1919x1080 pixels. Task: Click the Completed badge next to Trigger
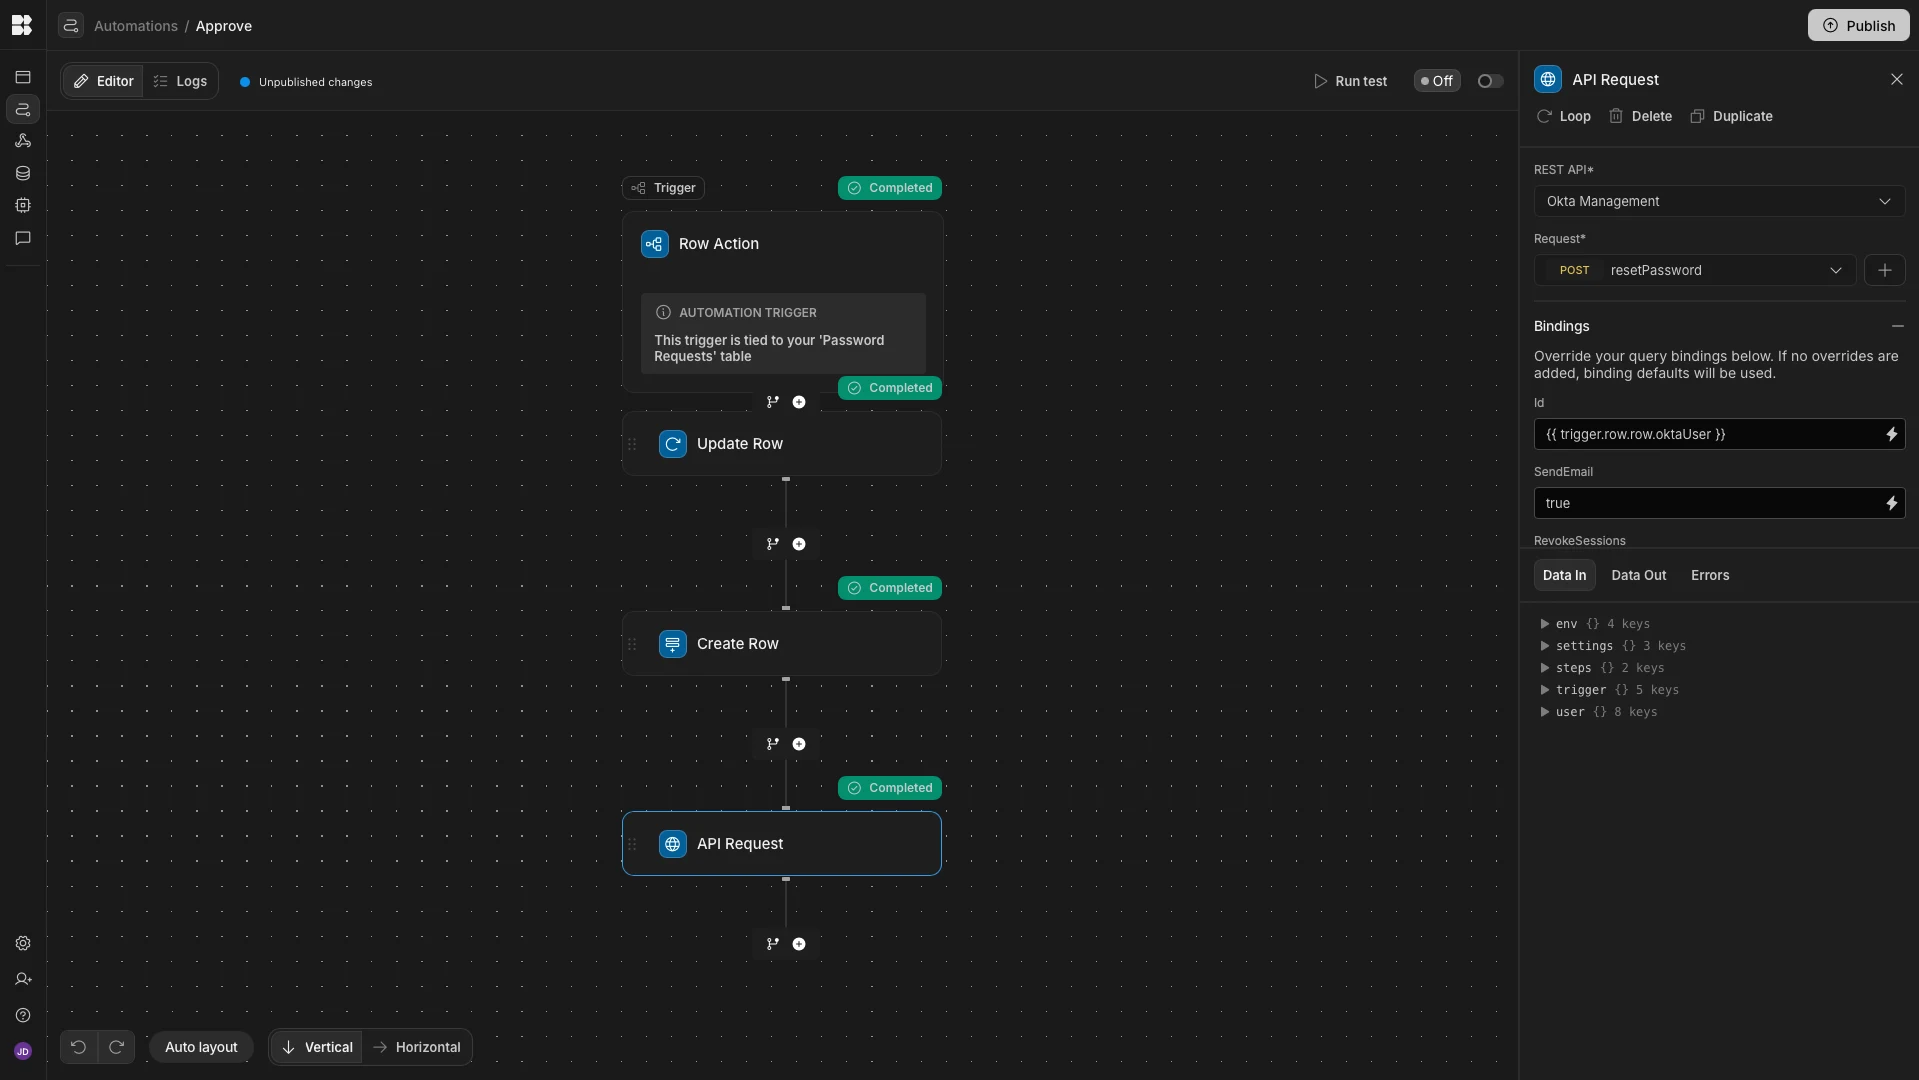coord(889,188)
